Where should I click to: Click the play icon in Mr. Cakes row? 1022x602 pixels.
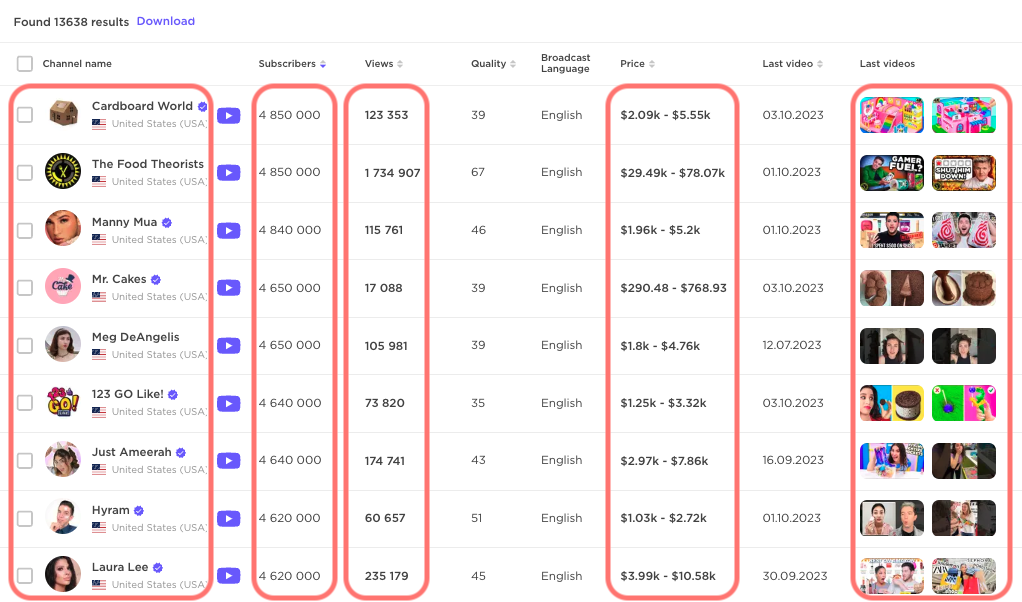(x=228, y=288)
